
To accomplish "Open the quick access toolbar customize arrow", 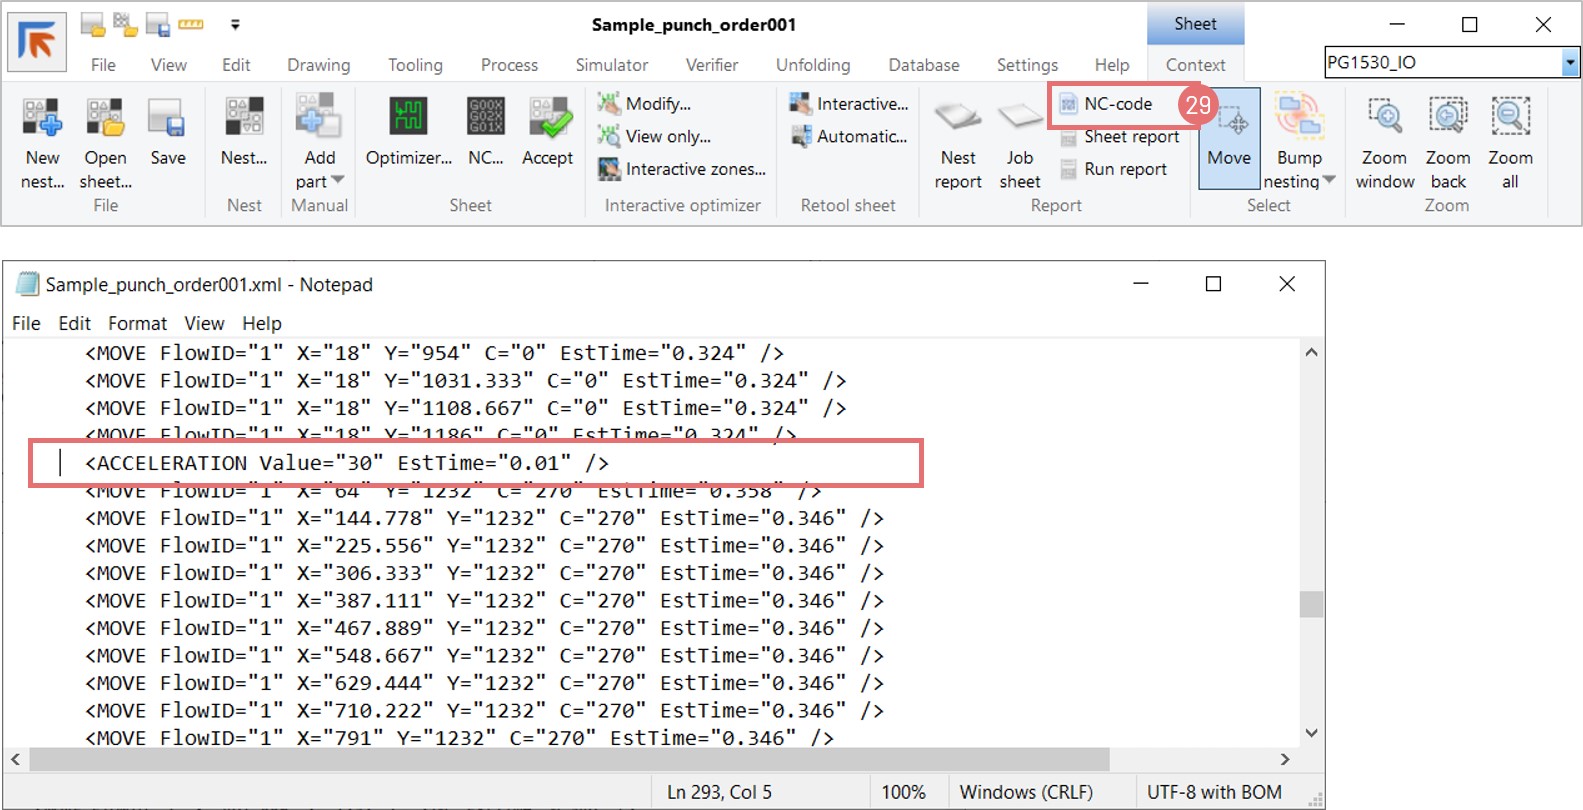I will tap(235, 24).
